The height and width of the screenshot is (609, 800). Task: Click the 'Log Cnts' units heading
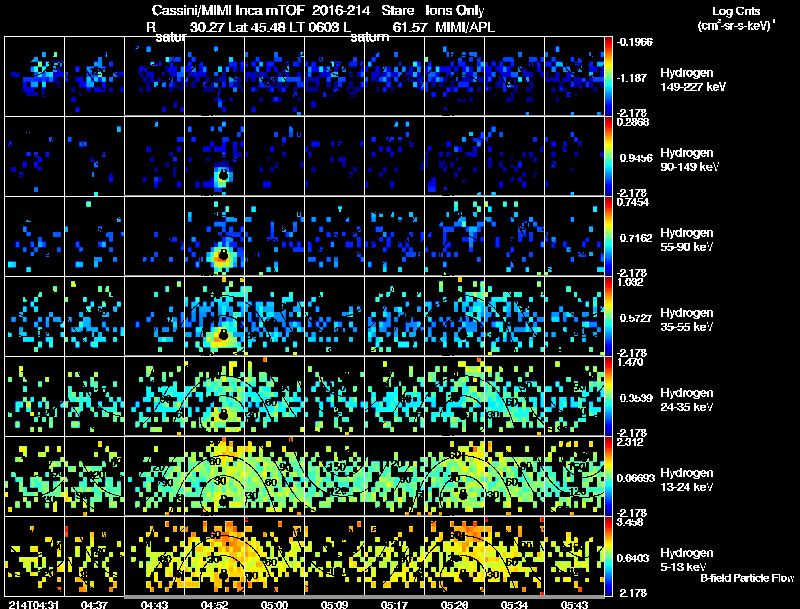click(x=736, y=11)
